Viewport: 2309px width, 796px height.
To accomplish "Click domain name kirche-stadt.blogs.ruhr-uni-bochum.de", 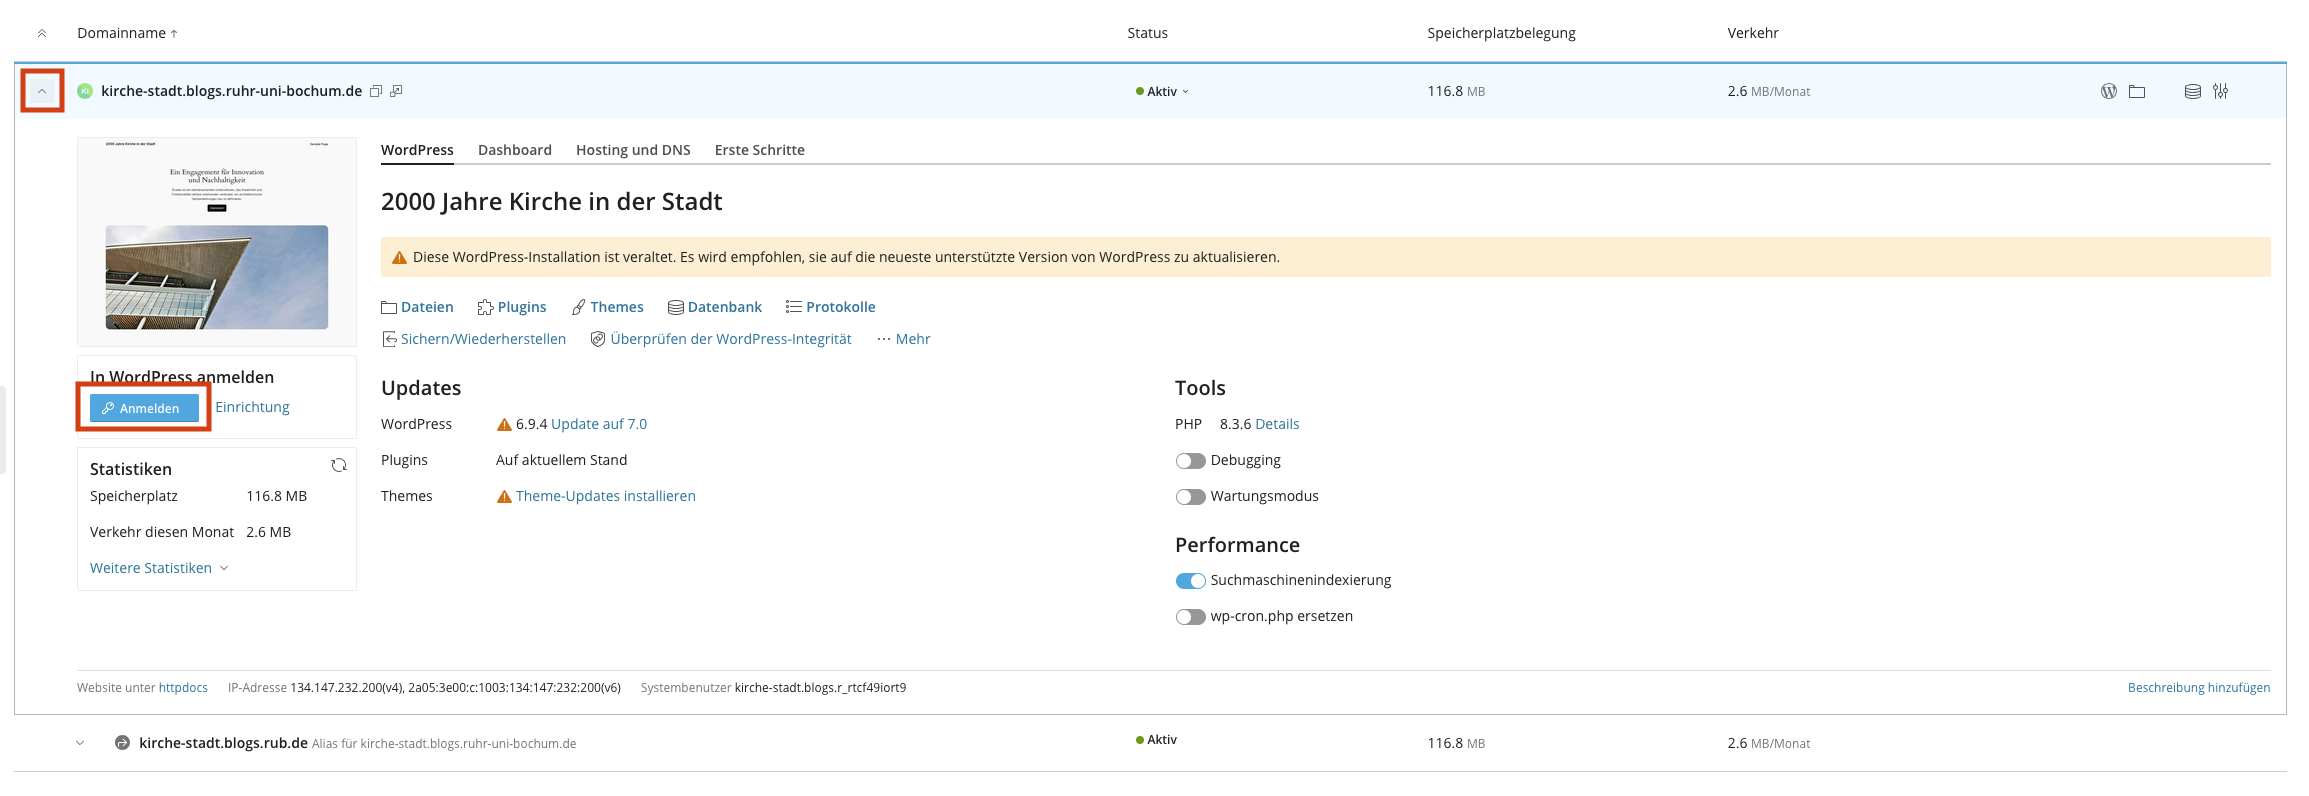I will (x=231, y=91).
